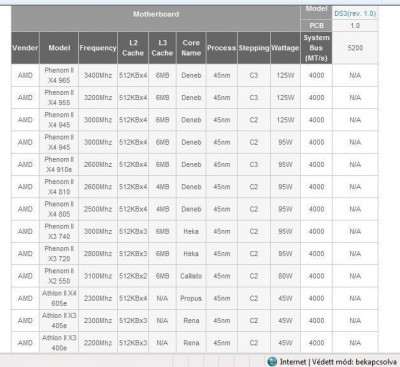Click '4MB' L3 cache in X4 810 row

(x=162, y=187)
